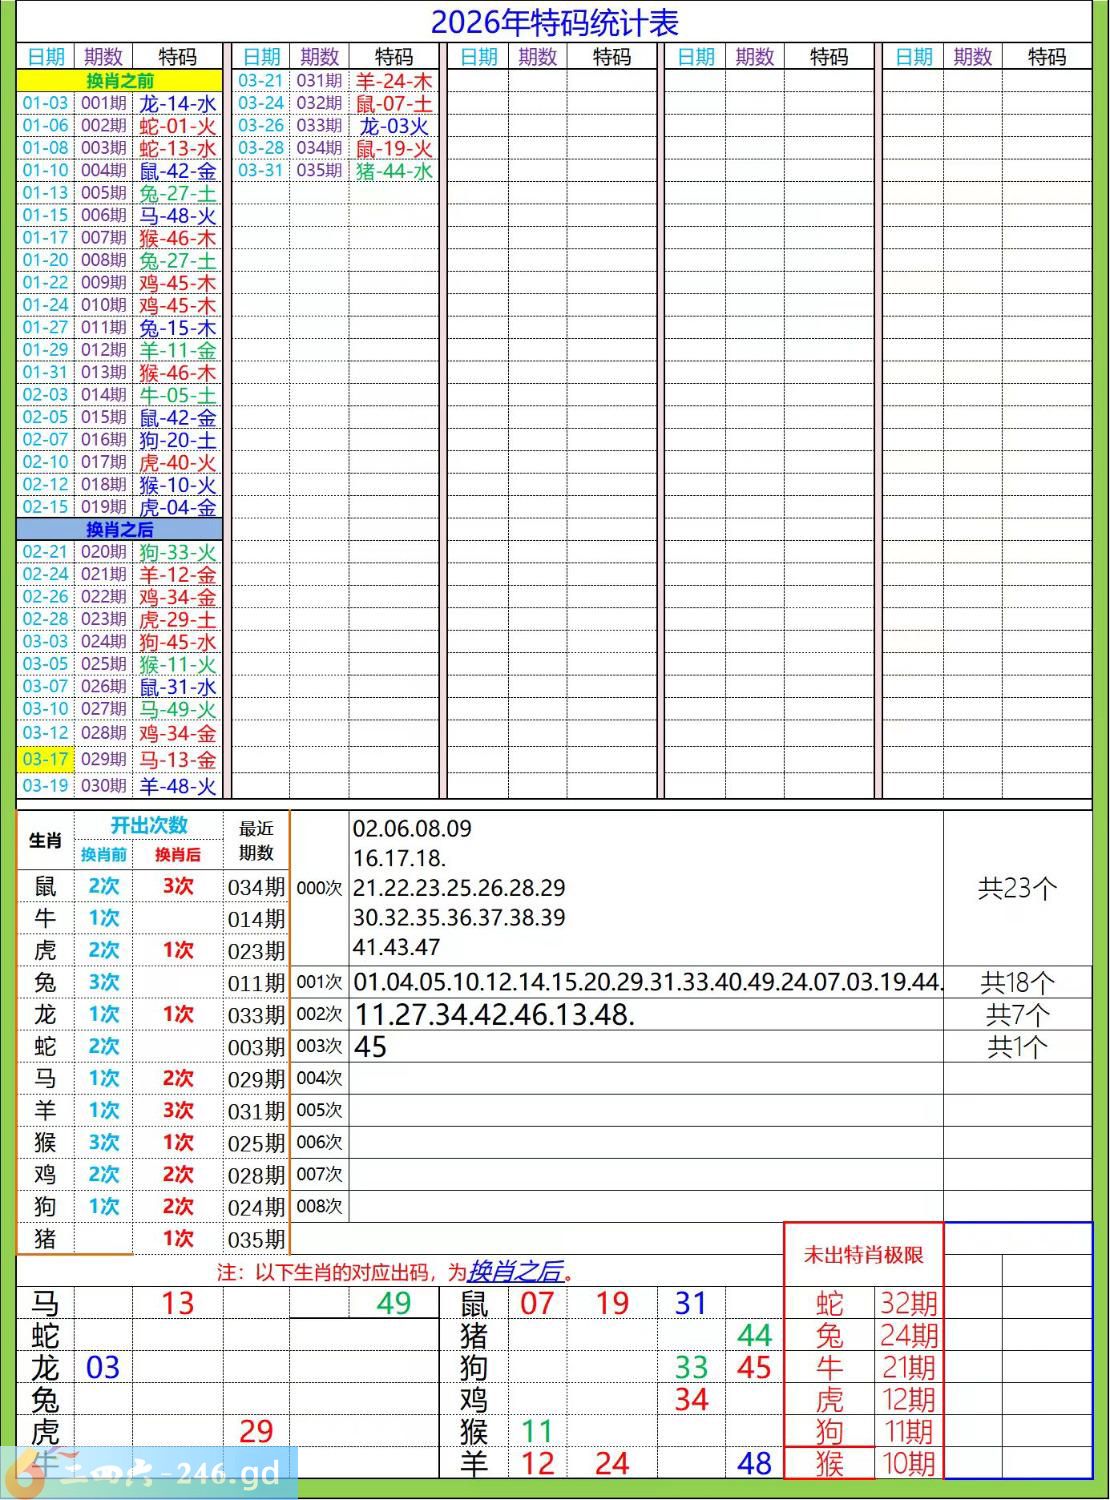Screen dimensions: 1110x1500
Task: Open the underlined 换肖之后 link in note
Action: tap(515, 1272)
